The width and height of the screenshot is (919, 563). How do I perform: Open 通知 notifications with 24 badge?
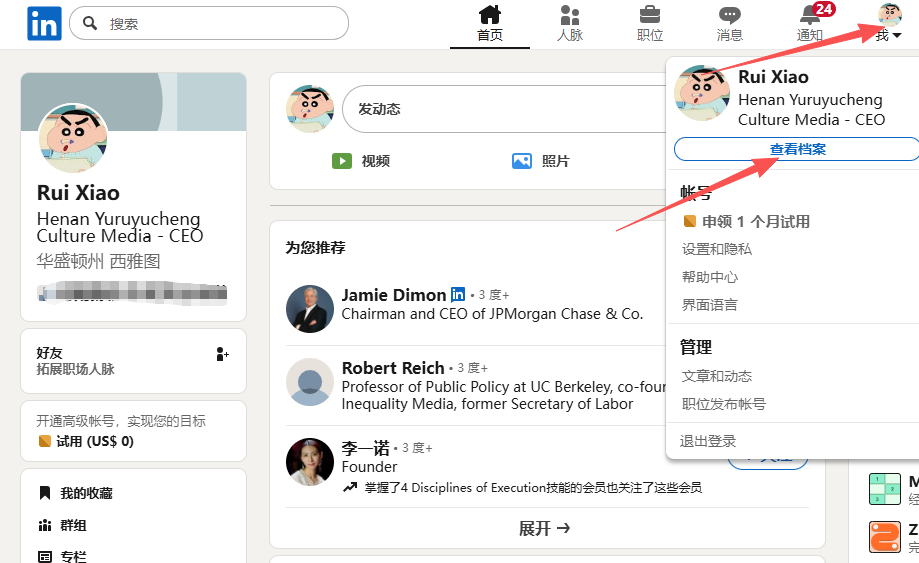[812, 22]
